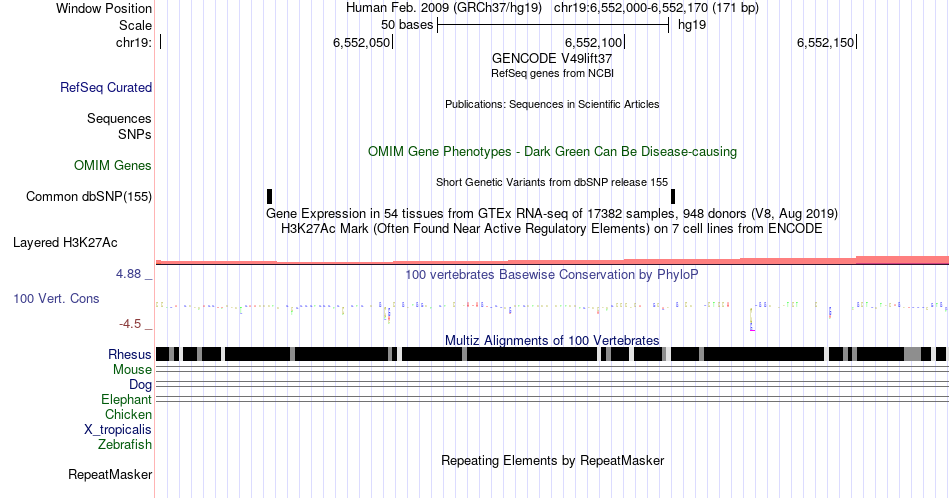
Task: Click the Scale row label
Action: [135, 25]
